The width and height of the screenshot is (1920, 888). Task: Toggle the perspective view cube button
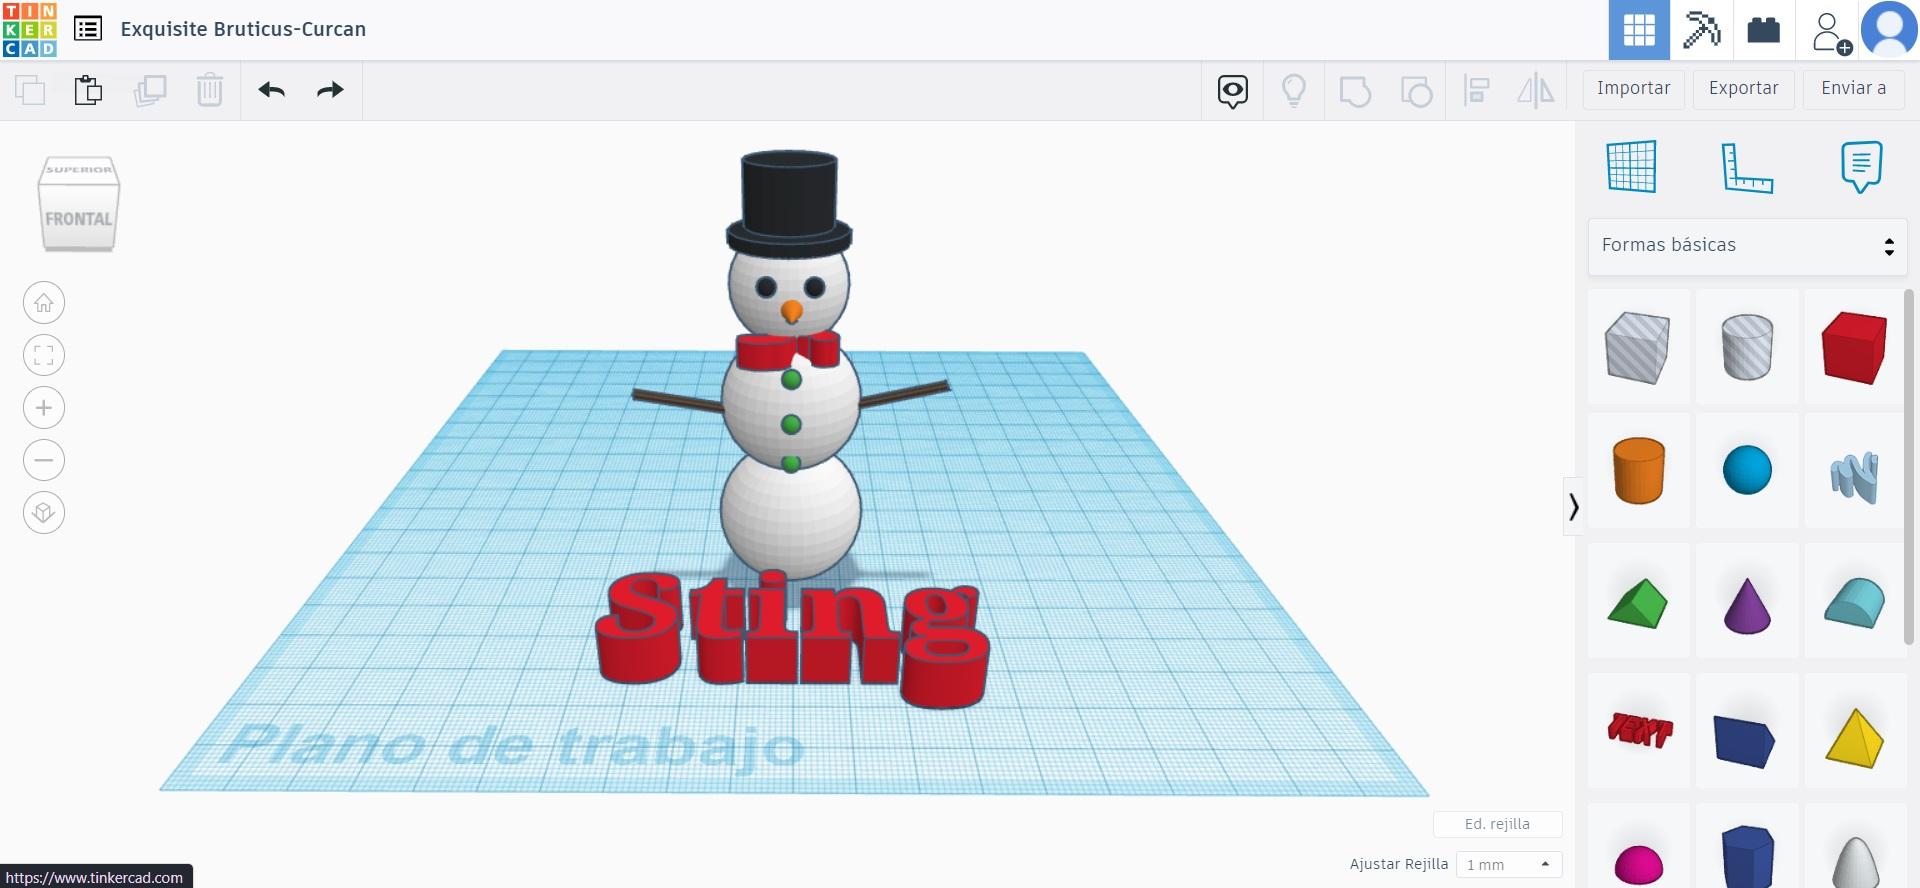44,513
